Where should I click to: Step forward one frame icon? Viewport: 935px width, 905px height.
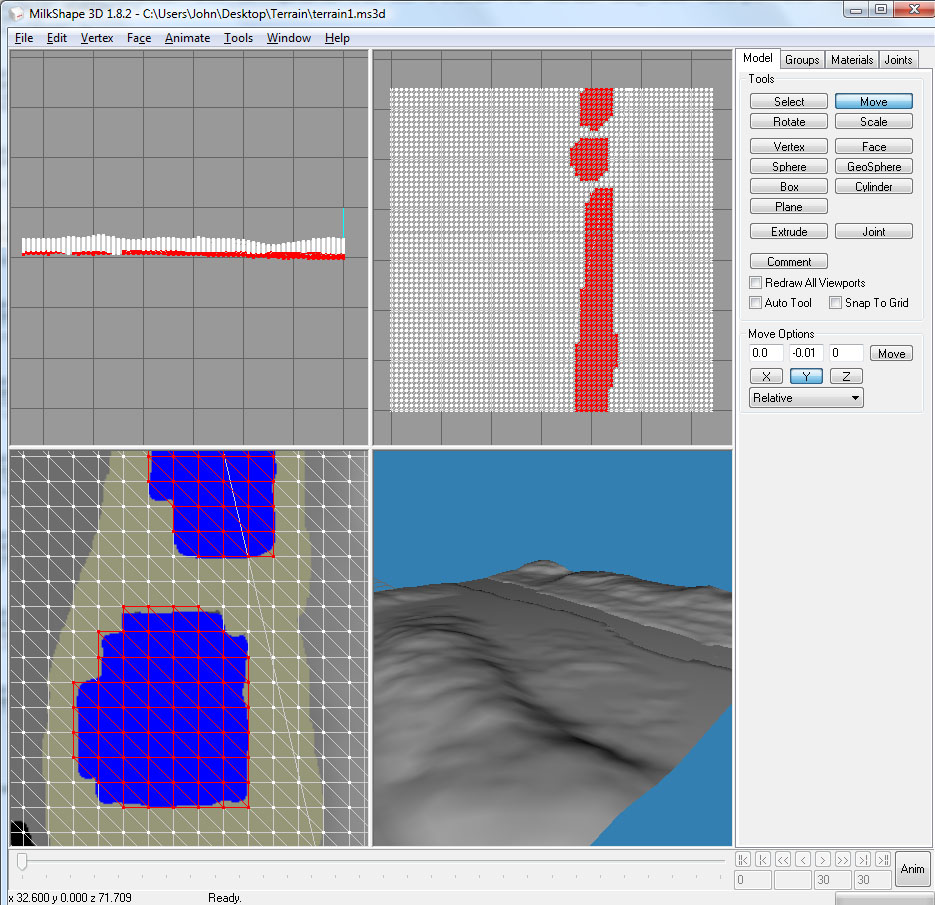coord(823,859)
